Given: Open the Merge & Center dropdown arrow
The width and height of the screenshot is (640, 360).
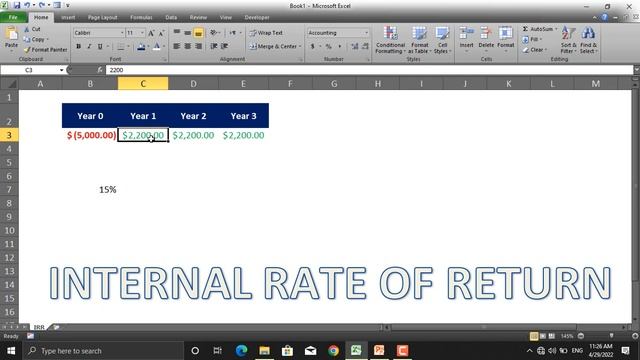Looking at the screenshot, I should [x=300, y=47].
